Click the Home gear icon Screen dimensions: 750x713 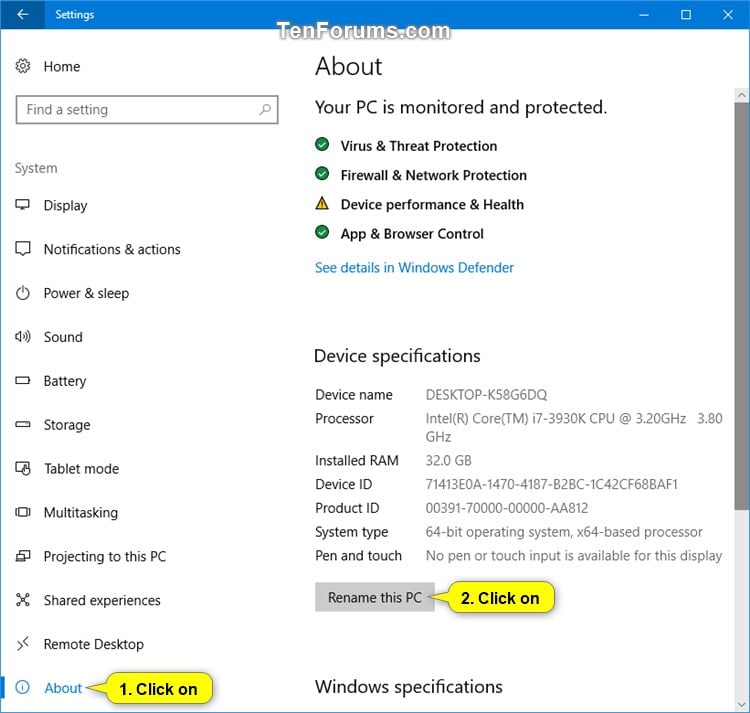click(x=22, y=66)
